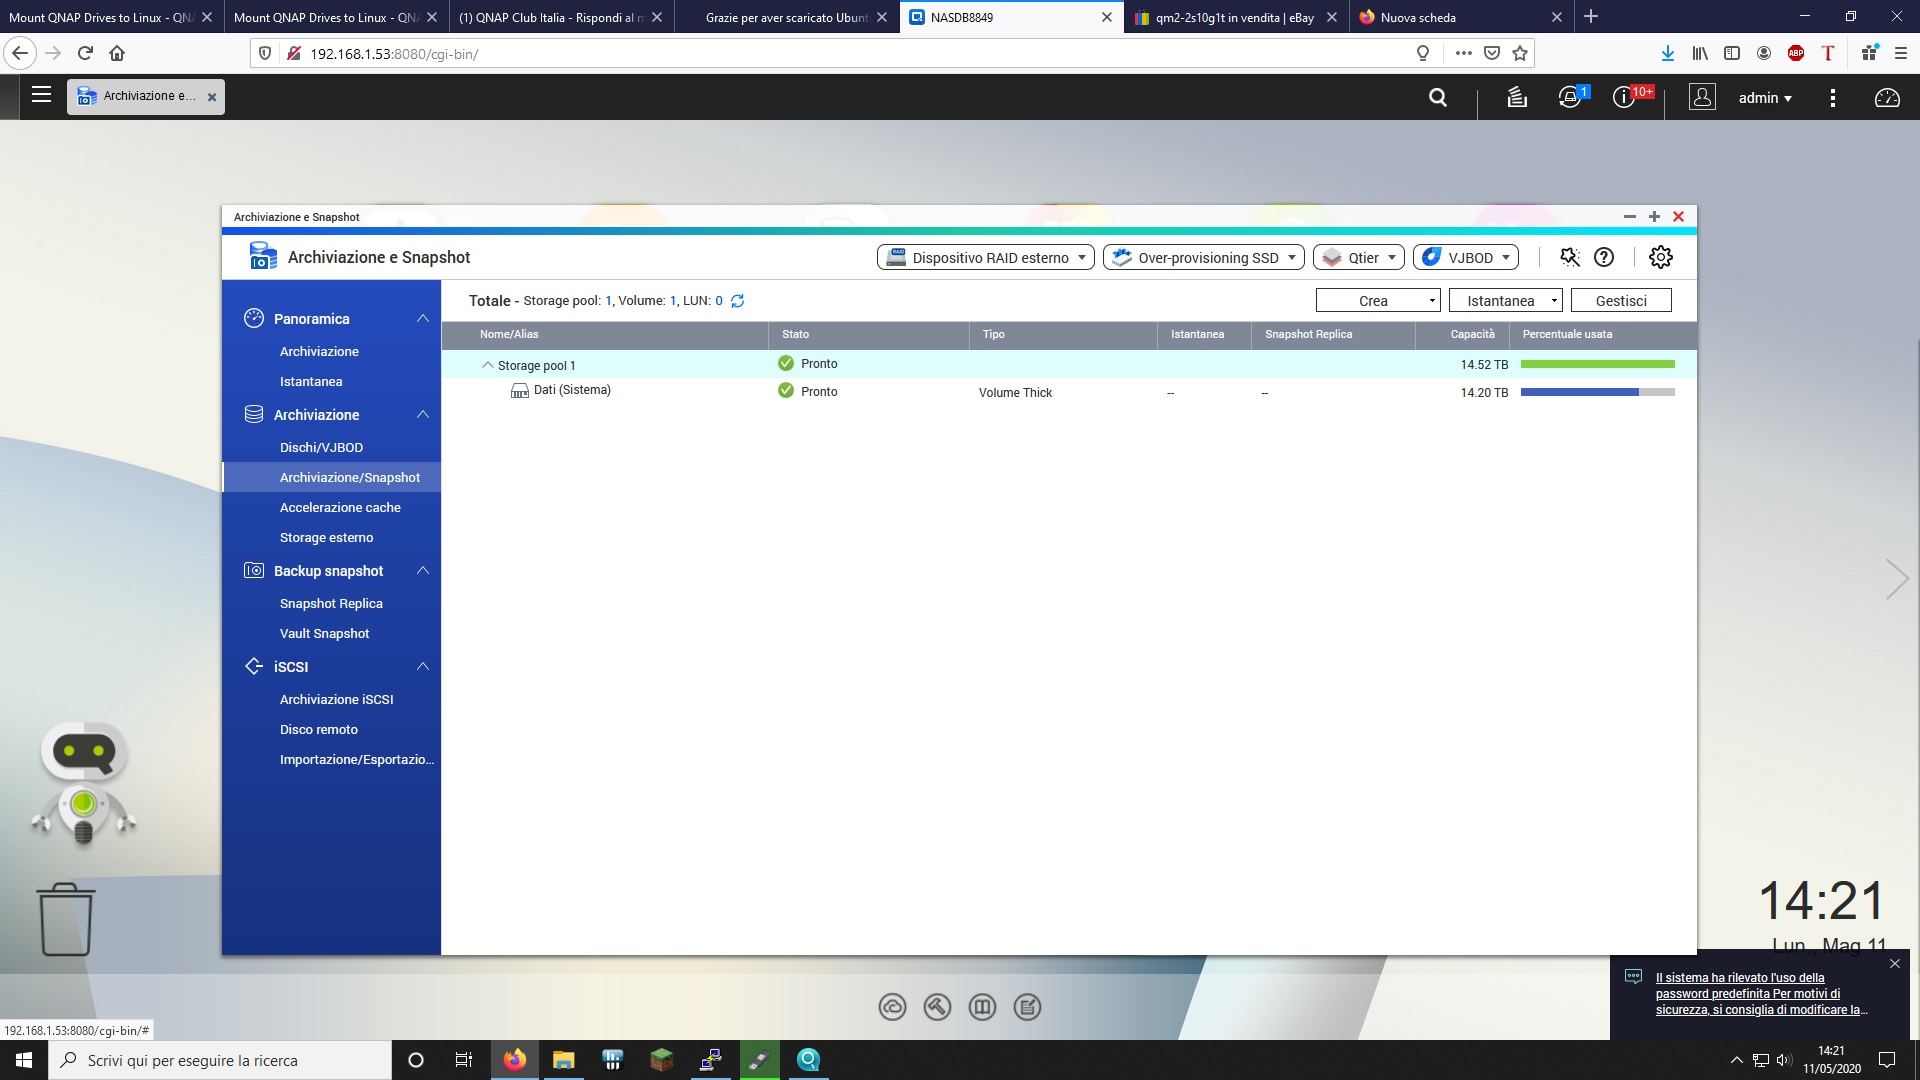The height and width of the screenshot is (1080, 1920).
Task: Select Dischi/VJBOD in sidebar
Action: (x=321, y=447)
